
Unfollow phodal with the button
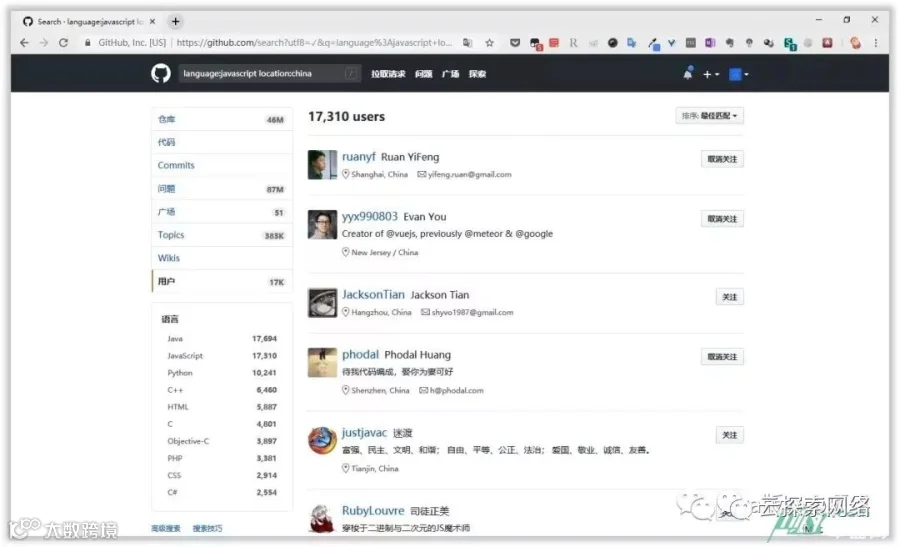[722, 356]
